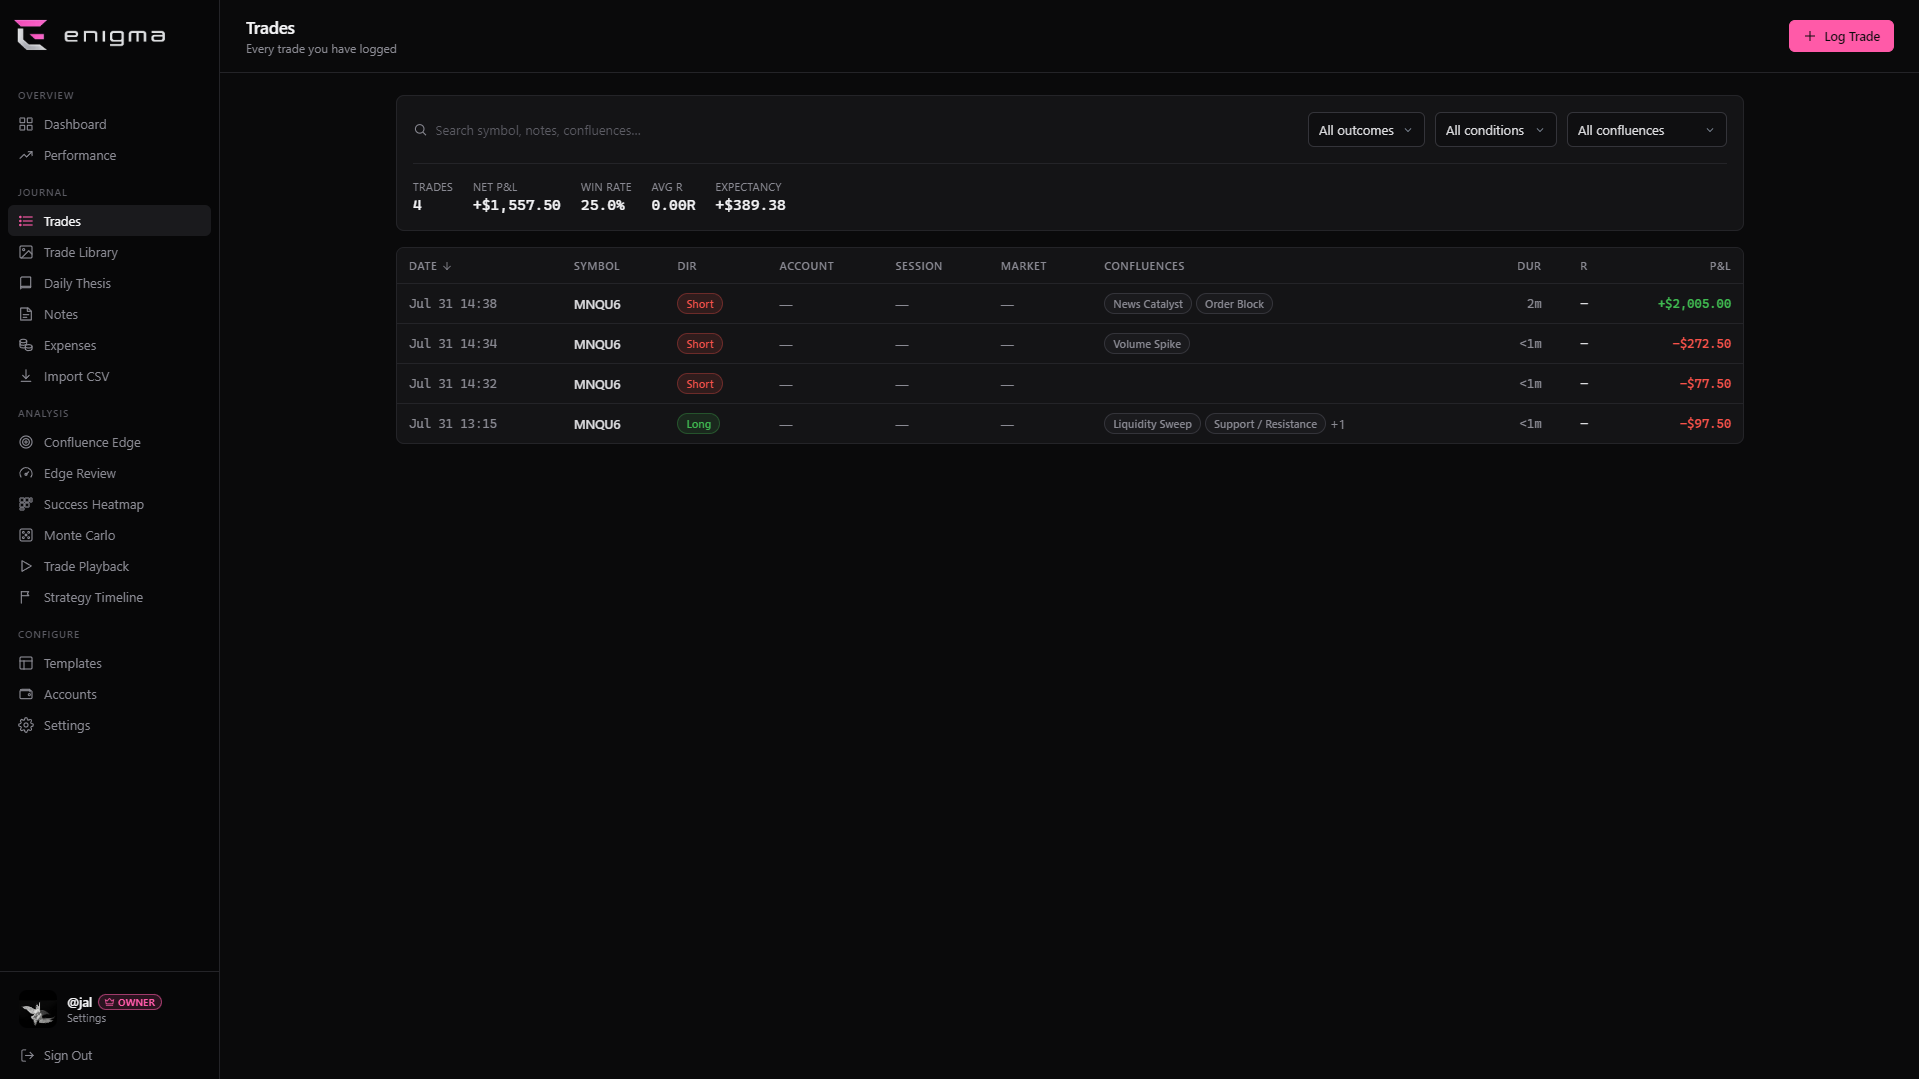Click the Enigma logo icon
Viewport: 1919px width, 1079px height.
pos(31,35)
